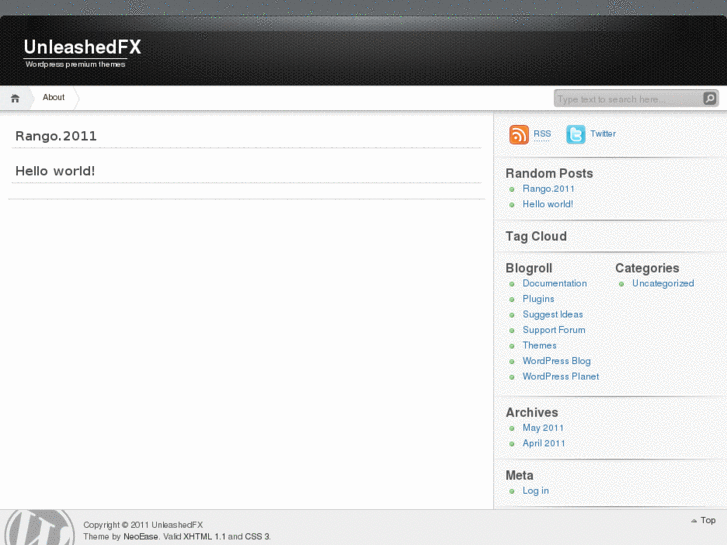The width and height of the screenshot is (727, 545).
Task: Visit the Documentation blogroll link
Action: tap(555, 283)
